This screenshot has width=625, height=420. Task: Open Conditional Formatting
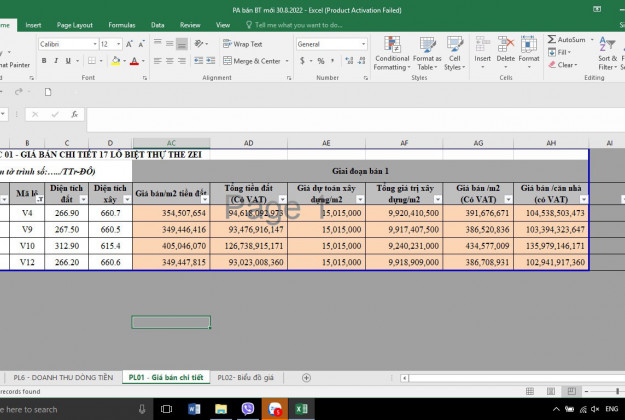click(x=392, y=53)
